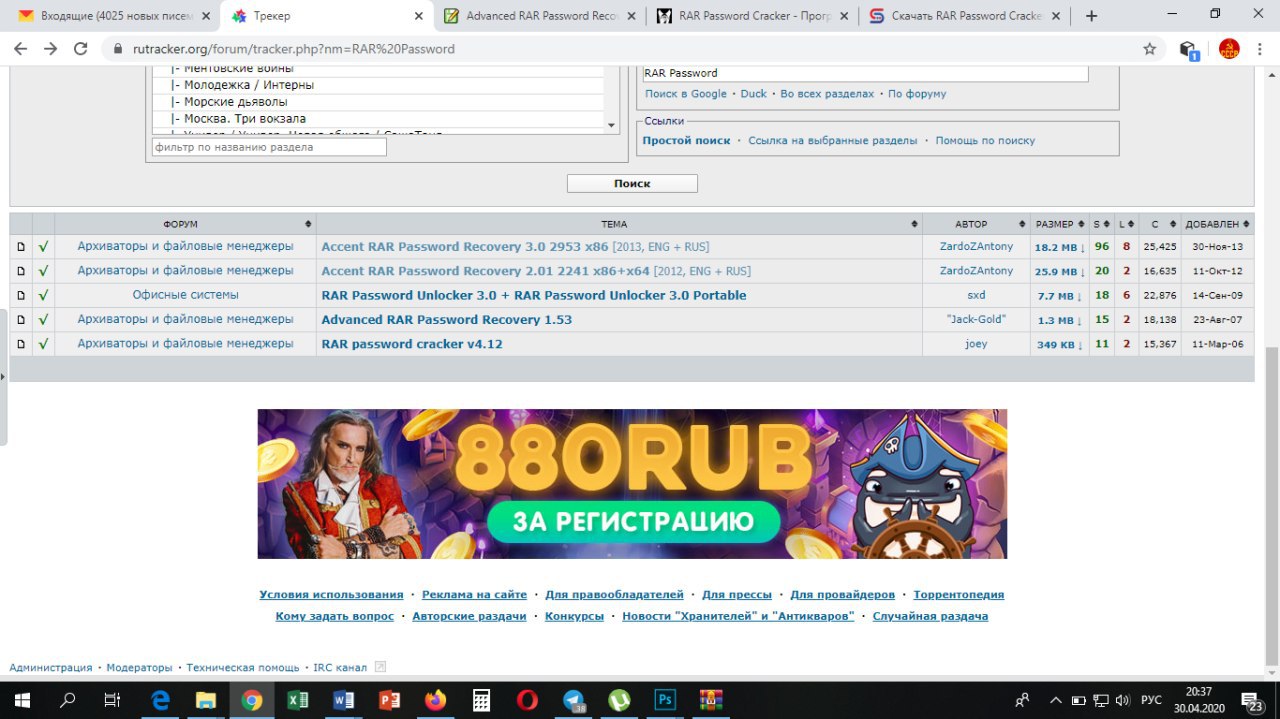Open the document icon of the RAR password cracker v4.12 row
The width and height of the screenshot is (1280, 719).
pyautogui.click(x=21, y=344)
